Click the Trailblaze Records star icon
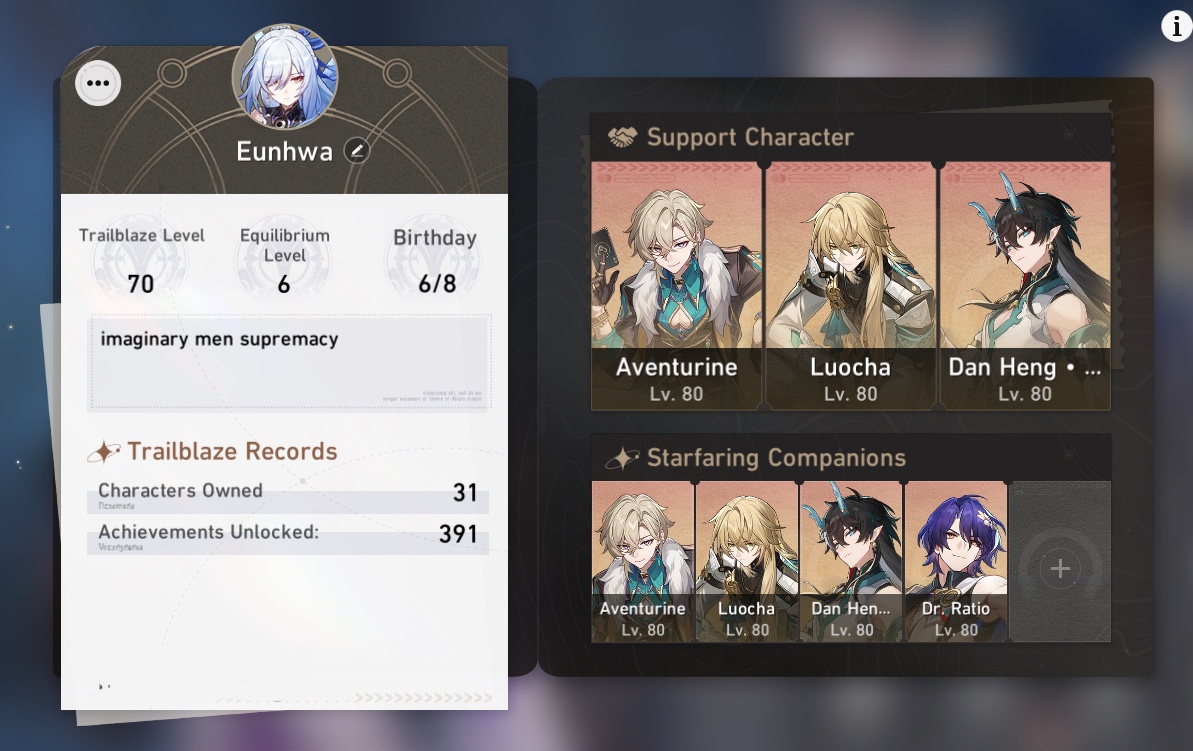The height and width of the screenshot is (751, 1193). click(104, 452)
